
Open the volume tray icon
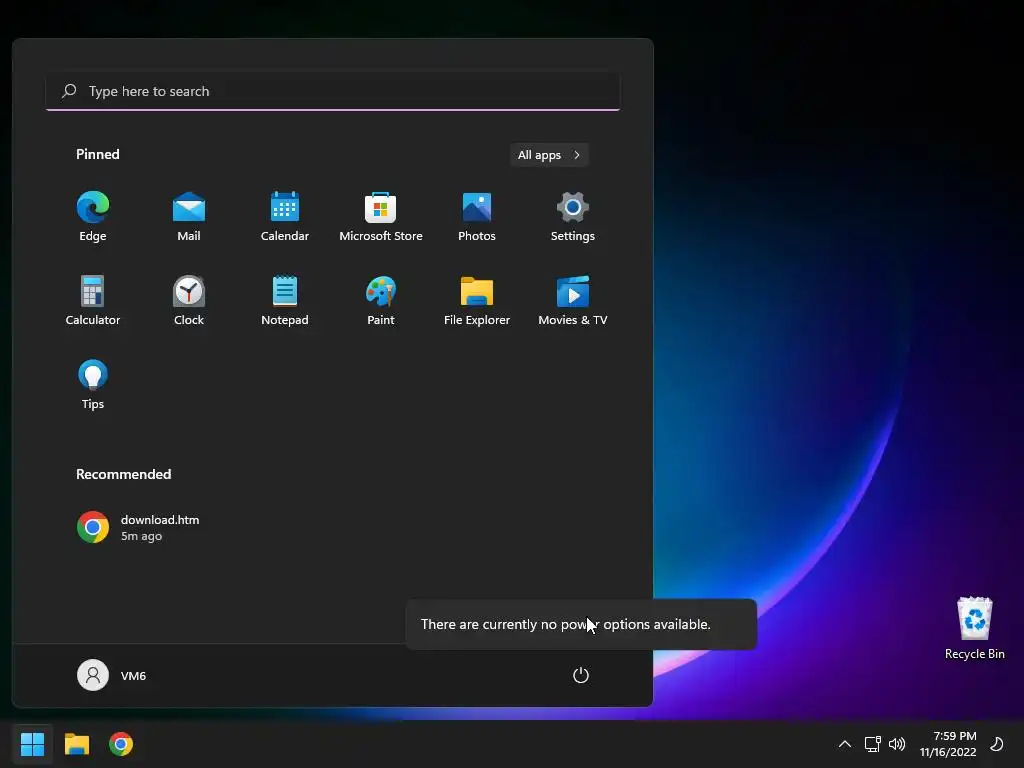tap(897, 744)
